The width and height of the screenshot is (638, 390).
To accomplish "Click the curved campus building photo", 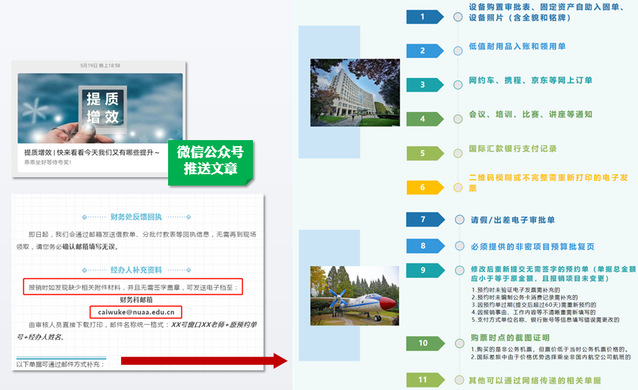I will [355, 92].
